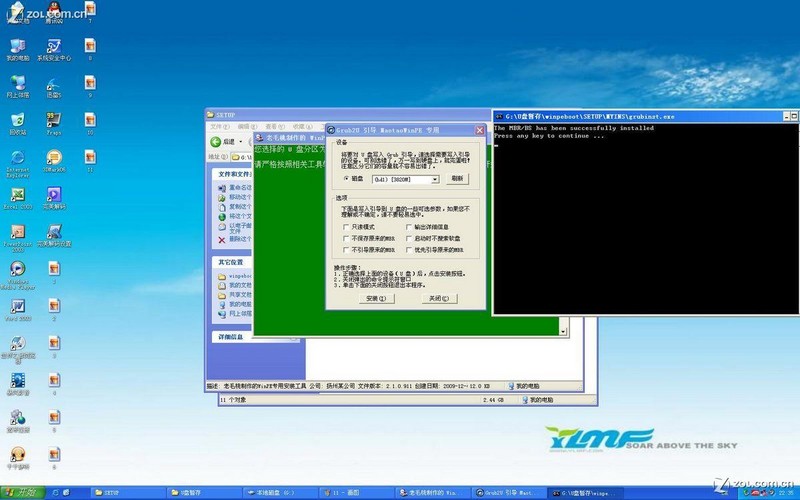Tick the 不引导原来的MBR checkbox

click(346, 250)
